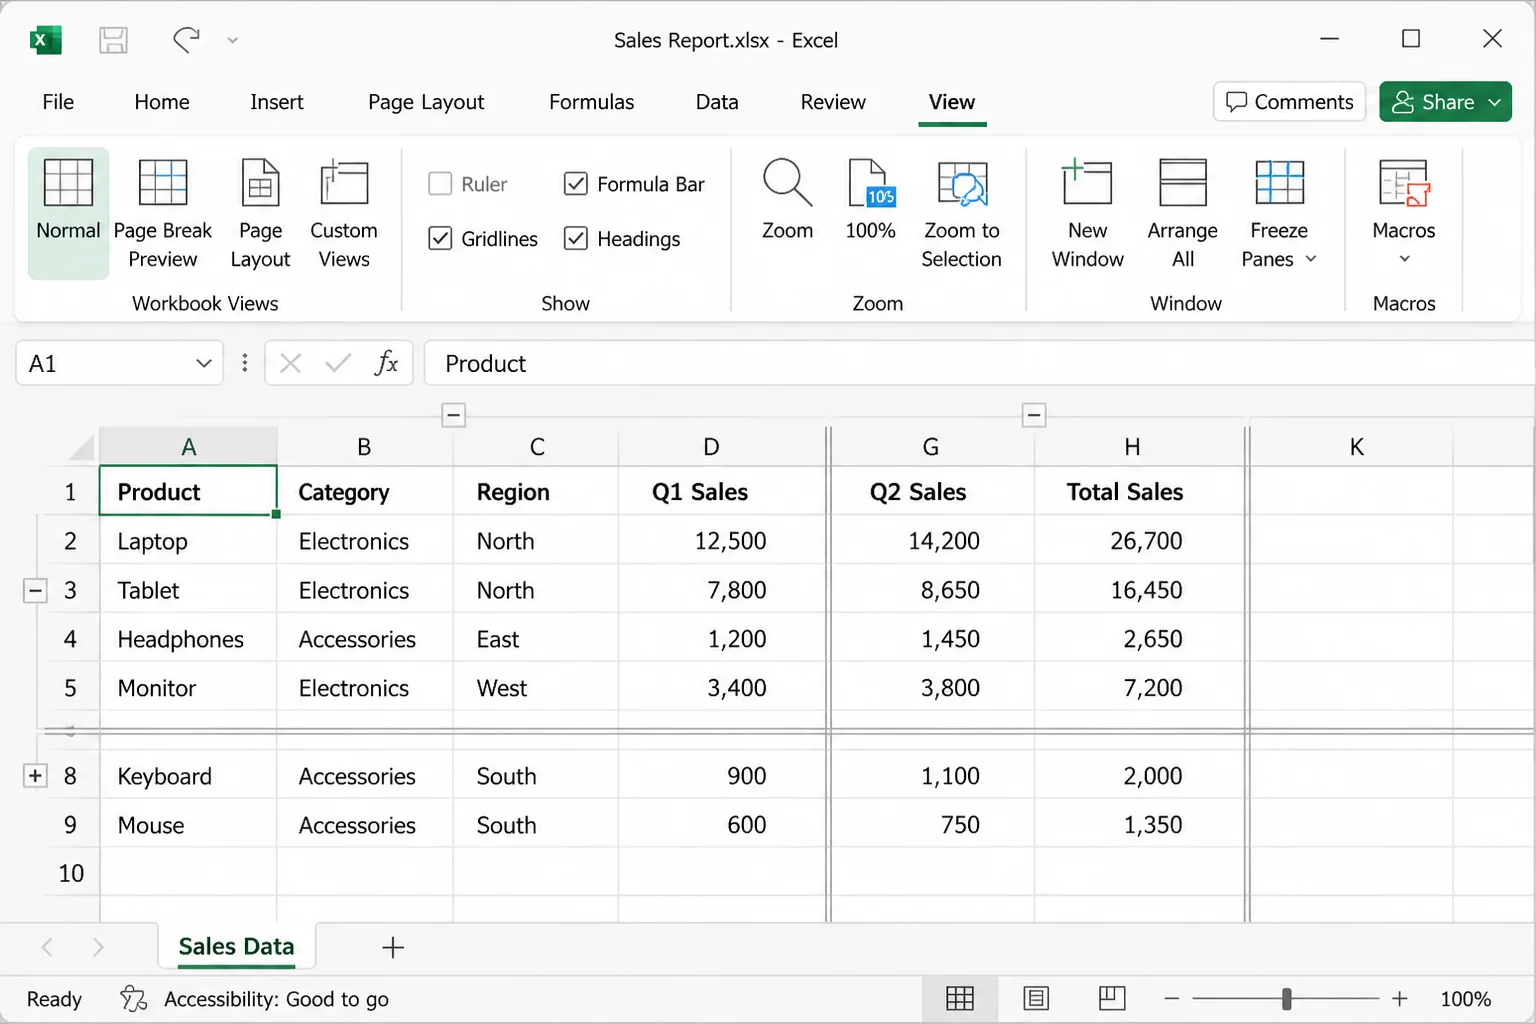Enable the Ruler checkbox
Viewport: 1536px width, 1024px height.
click(440, 184)
